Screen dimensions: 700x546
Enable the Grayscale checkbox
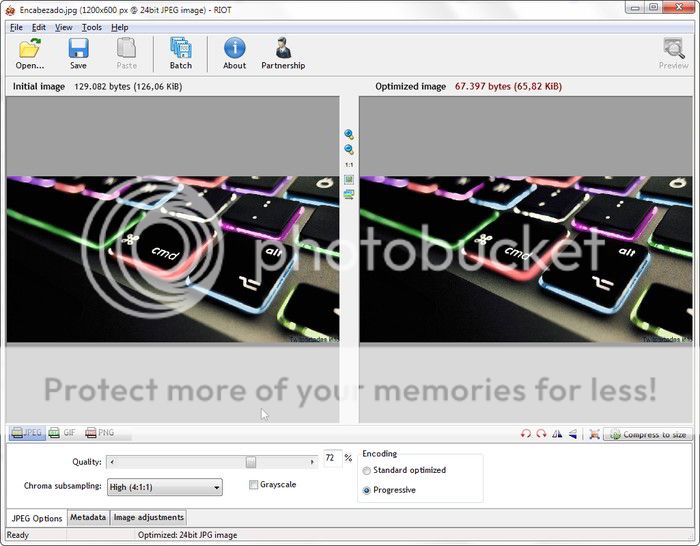click(254, 485)
